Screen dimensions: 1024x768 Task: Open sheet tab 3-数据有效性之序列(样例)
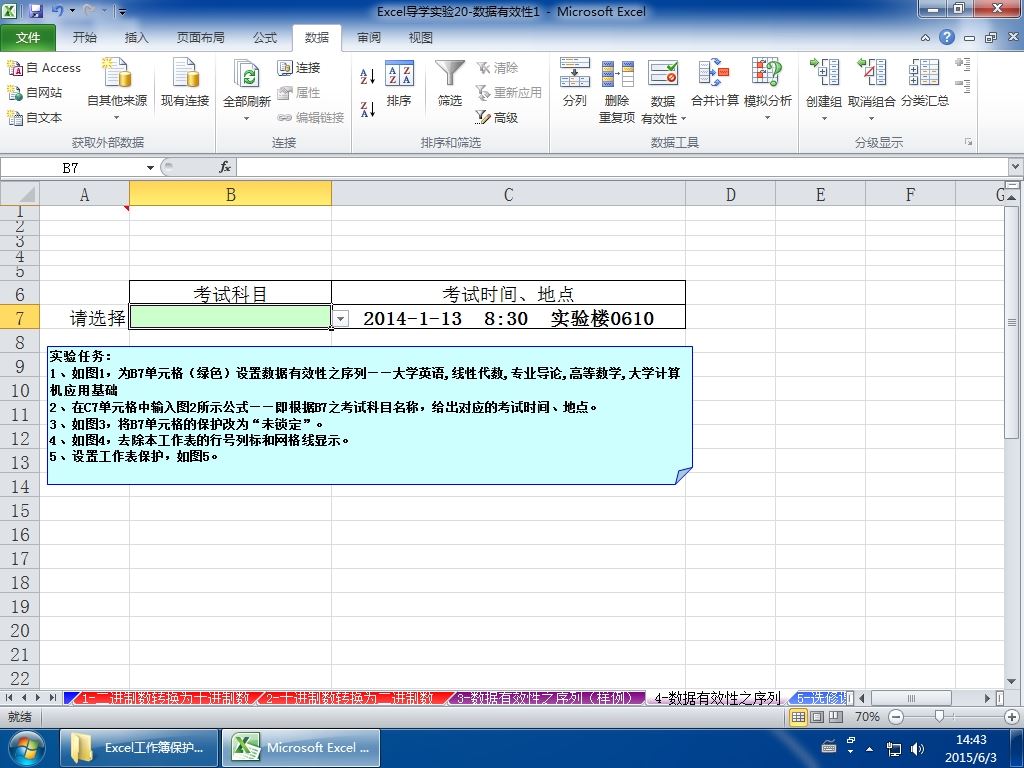pyautogui.click(x=549, y=698)
